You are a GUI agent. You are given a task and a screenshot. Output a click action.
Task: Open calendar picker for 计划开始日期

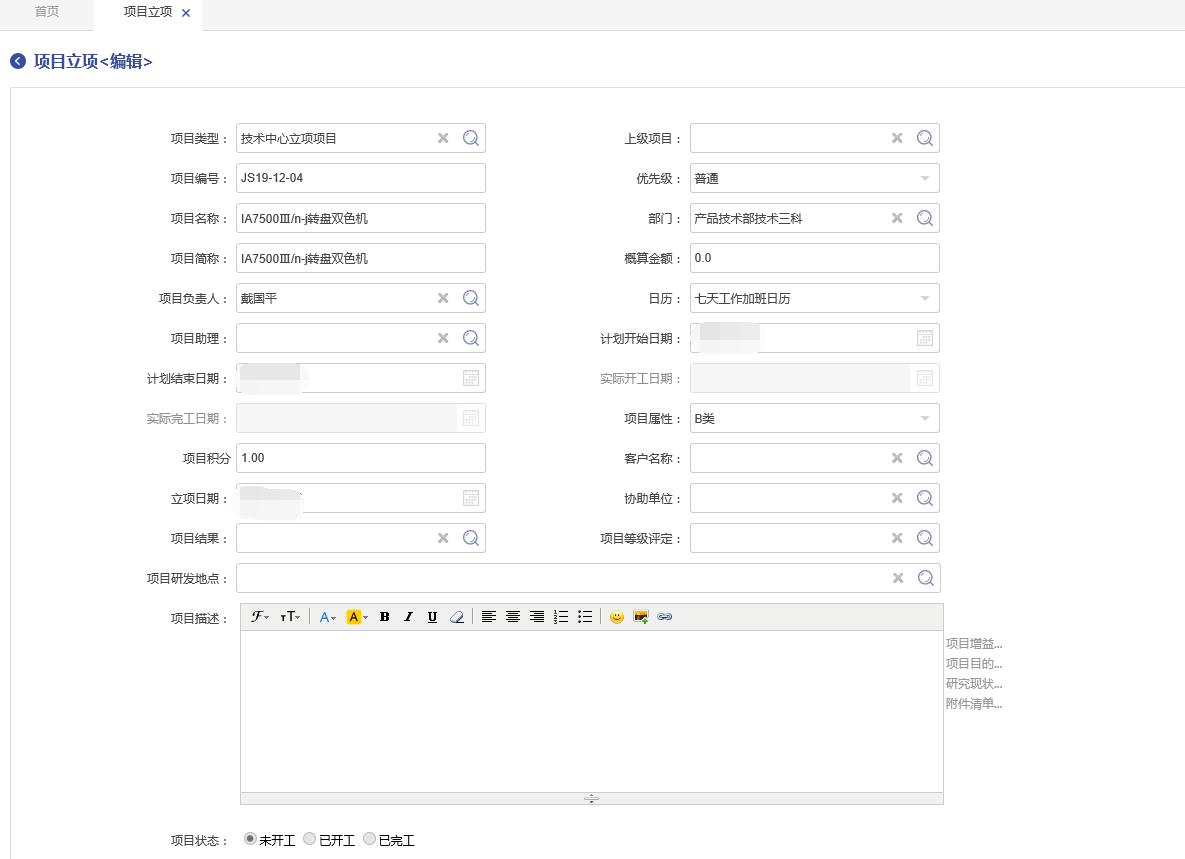point(925,338)
